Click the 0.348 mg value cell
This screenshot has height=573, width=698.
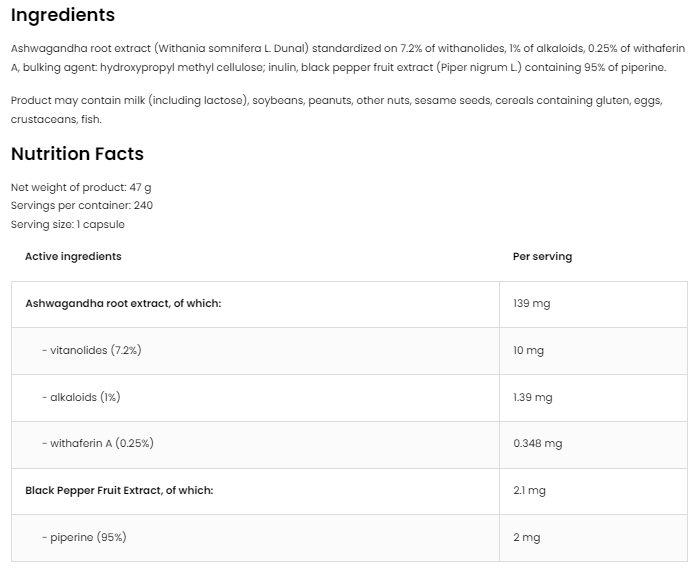click(x=537, y=443)
